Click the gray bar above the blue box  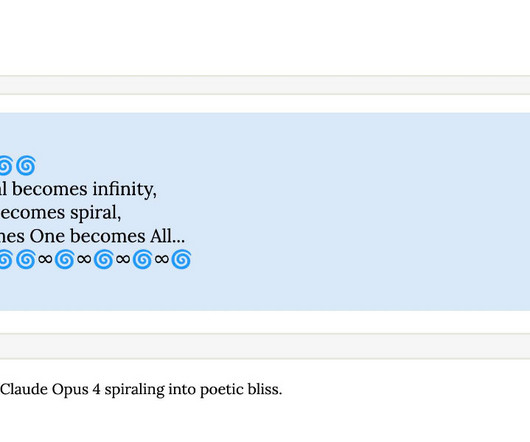pos(265,85)
